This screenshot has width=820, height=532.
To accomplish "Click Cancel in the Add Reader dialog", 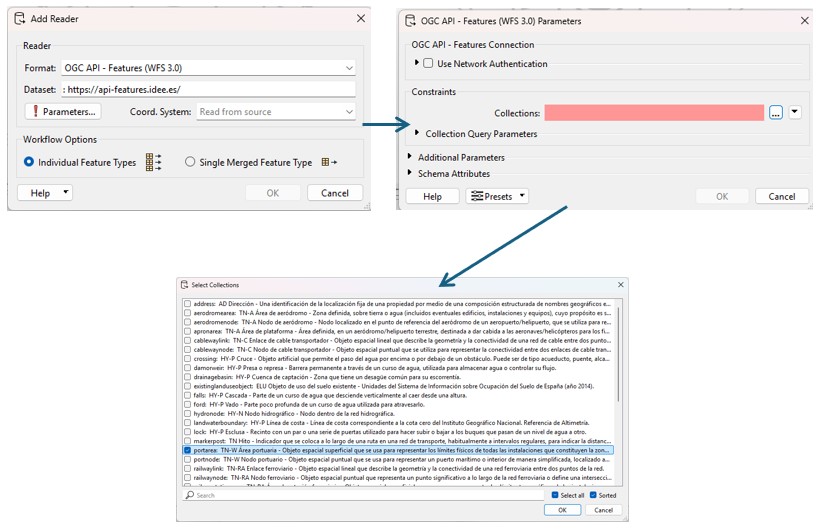I will 334,193.
